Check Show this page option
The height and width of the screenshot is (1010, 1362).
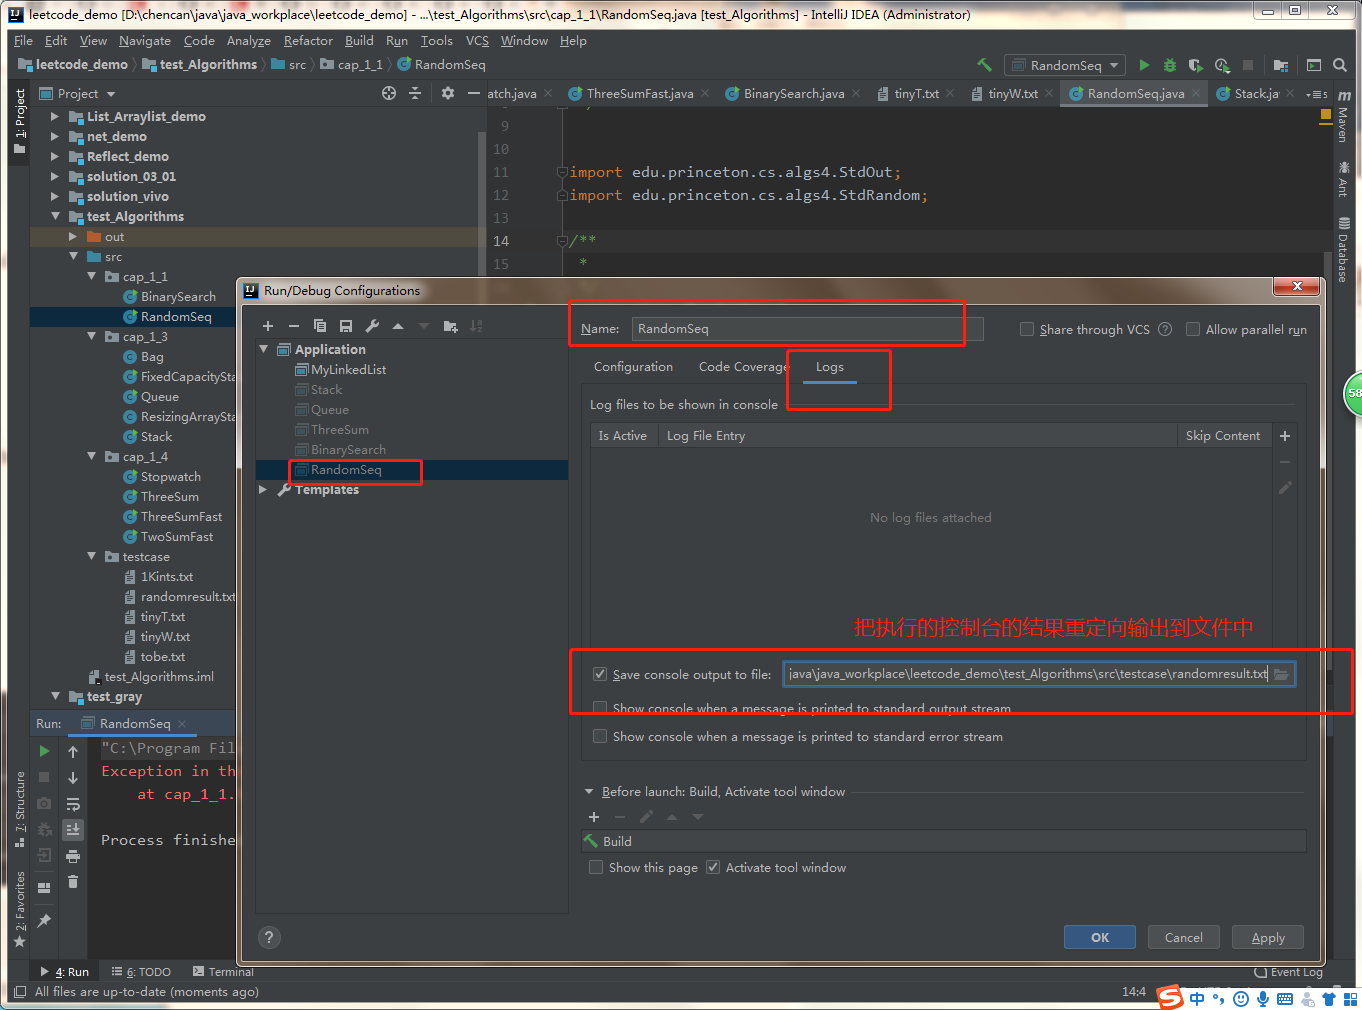pos(596,867)
